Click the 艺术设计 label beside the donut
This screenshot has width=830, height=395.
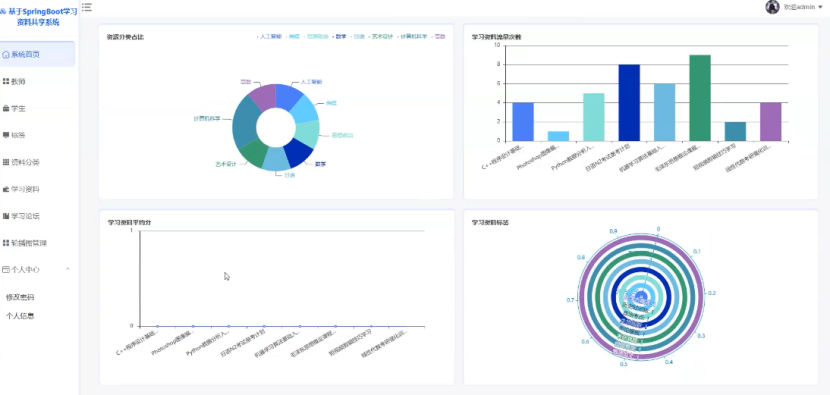(x=226, y=164)
